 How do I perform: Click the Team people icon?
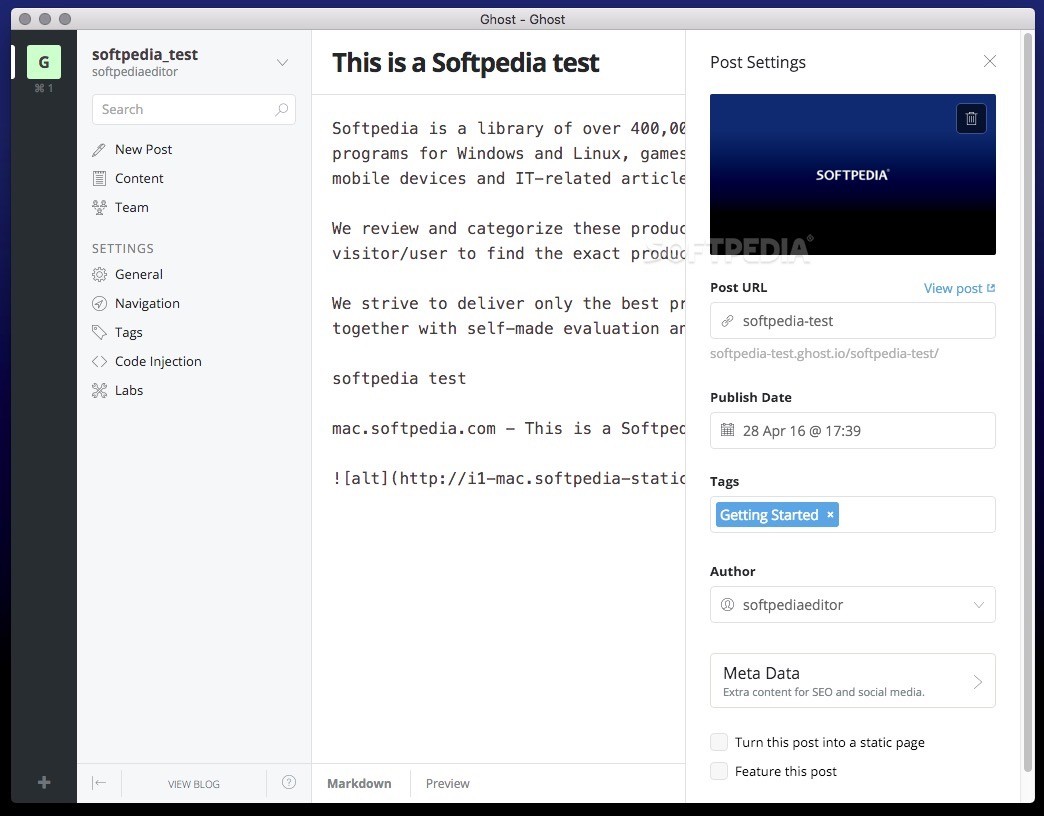pyautogui.click(x=99, y=208)
